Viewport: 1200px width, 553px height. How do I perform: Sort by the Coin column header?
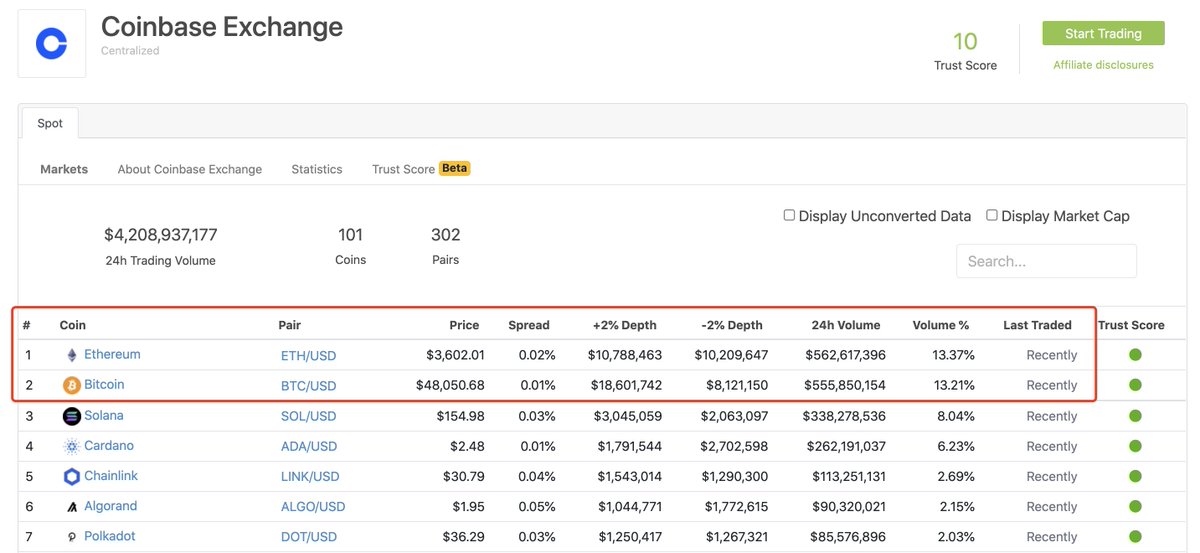tap(73, 325)
